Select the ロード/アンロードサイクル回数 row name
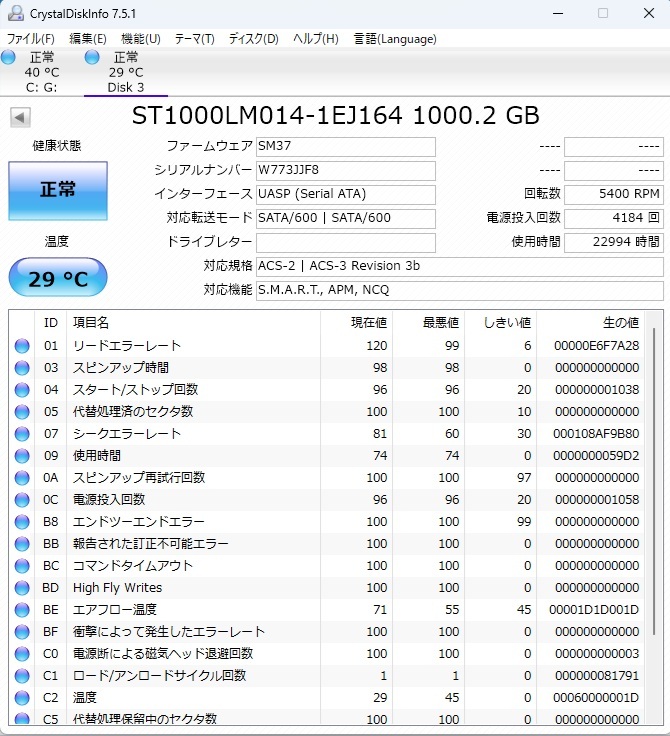 click(x=160, y=676)
